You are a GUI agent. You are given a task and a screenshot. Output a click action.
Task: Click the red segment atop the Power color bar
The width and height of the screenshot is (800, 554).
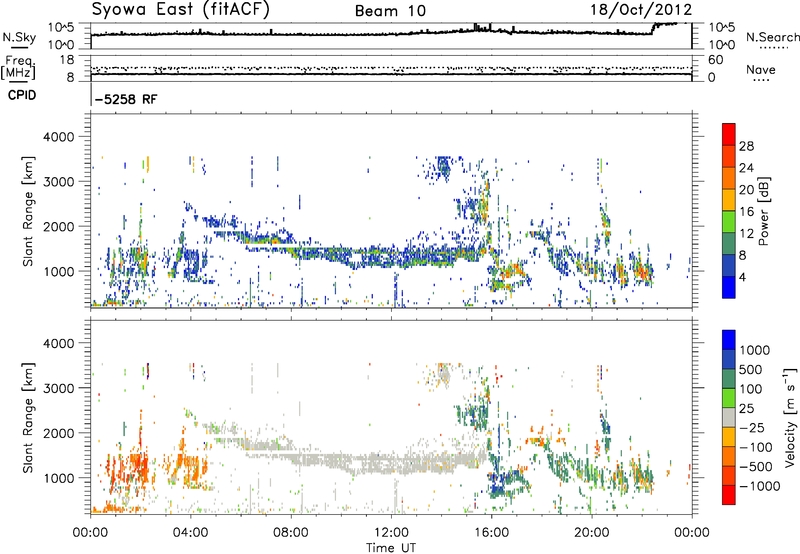729,134
